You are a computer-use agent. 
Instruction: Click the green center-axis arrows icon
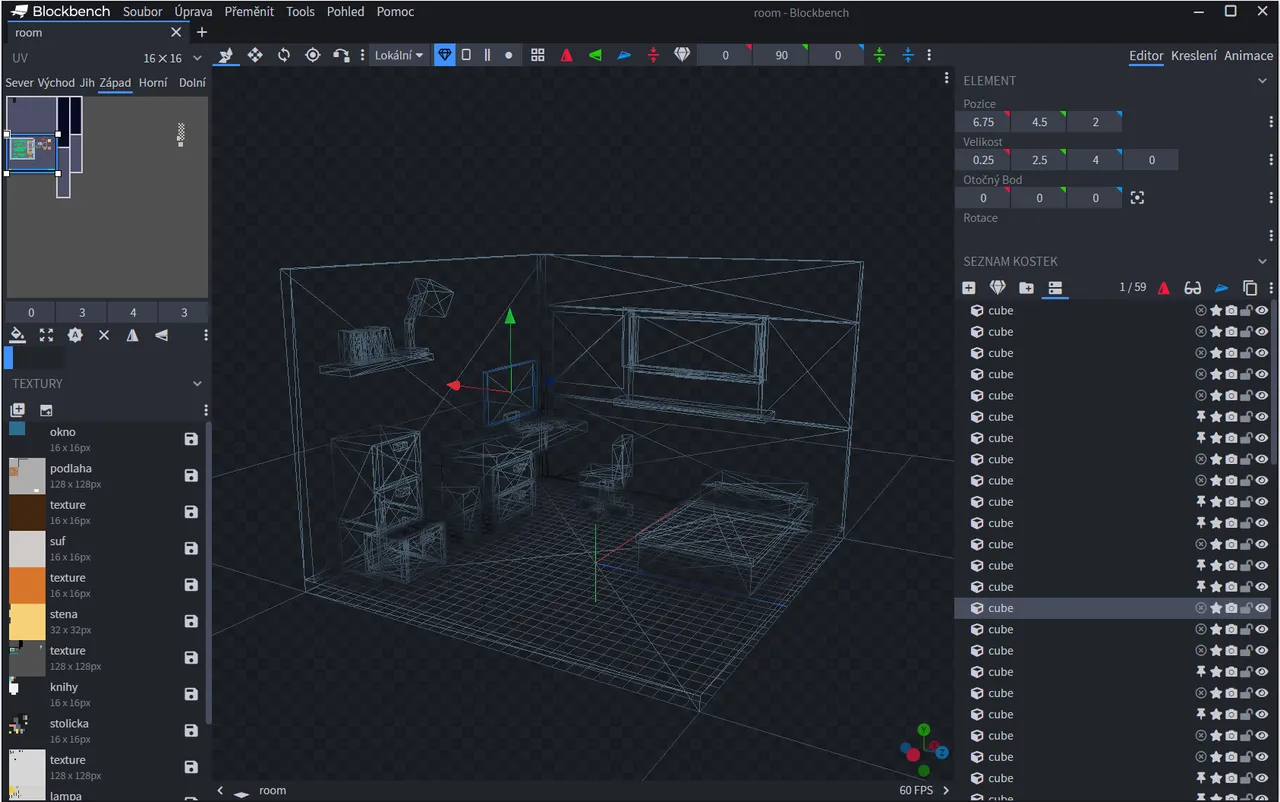point(879,55)
